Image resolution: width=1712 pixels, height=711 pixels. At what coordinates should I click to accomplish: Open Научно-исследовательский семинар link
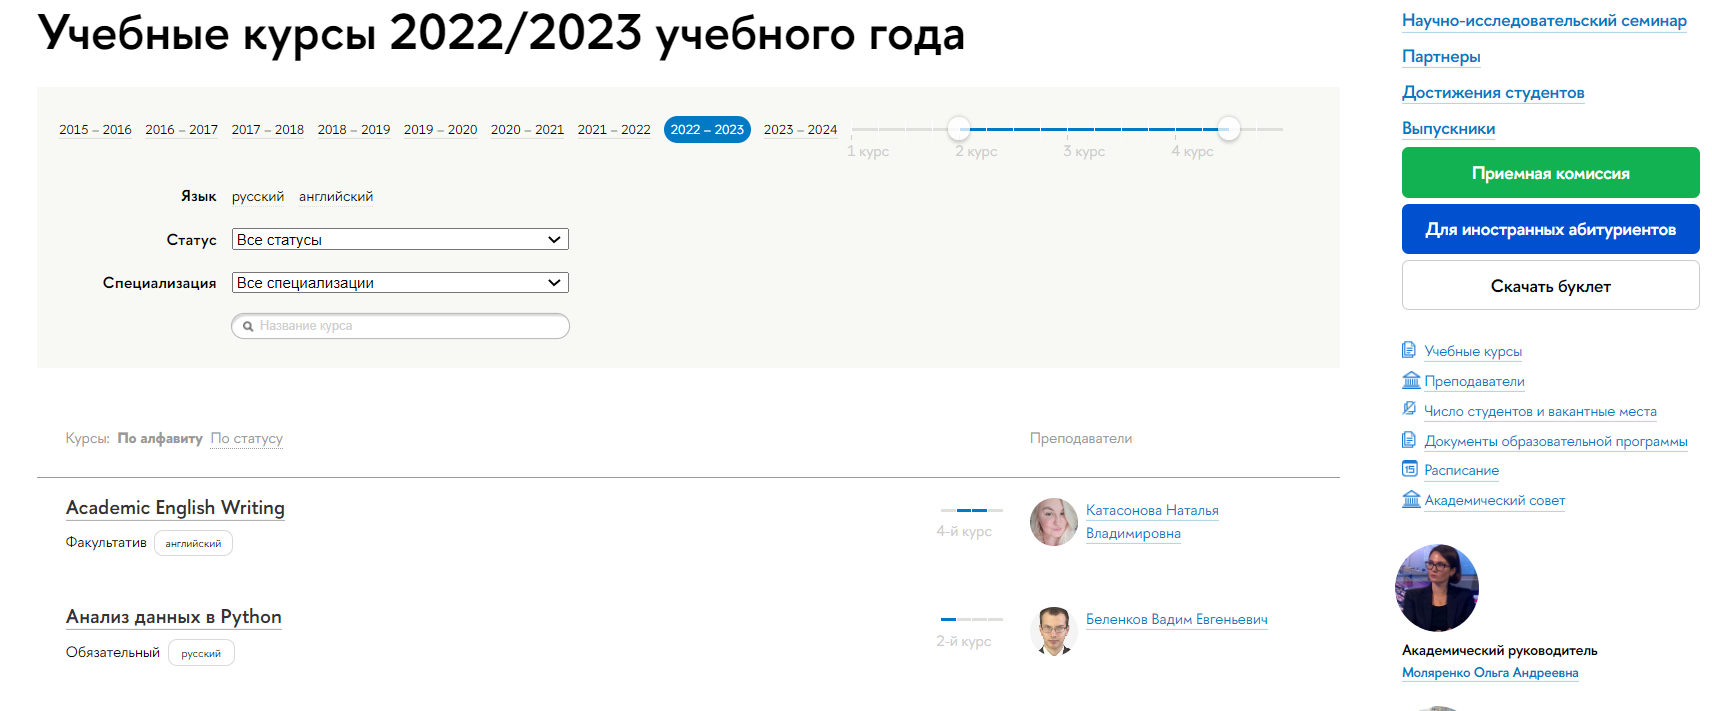coord(1544,21)
